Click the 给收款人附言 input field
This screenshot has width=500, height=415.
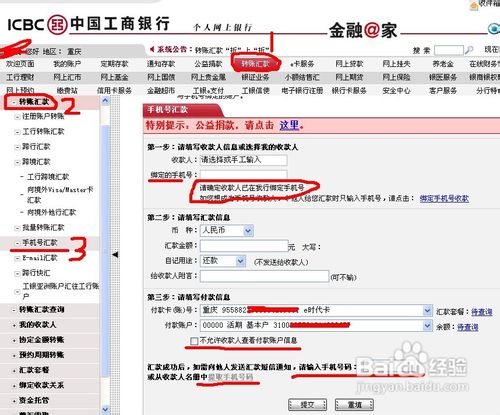coord(264,276)
